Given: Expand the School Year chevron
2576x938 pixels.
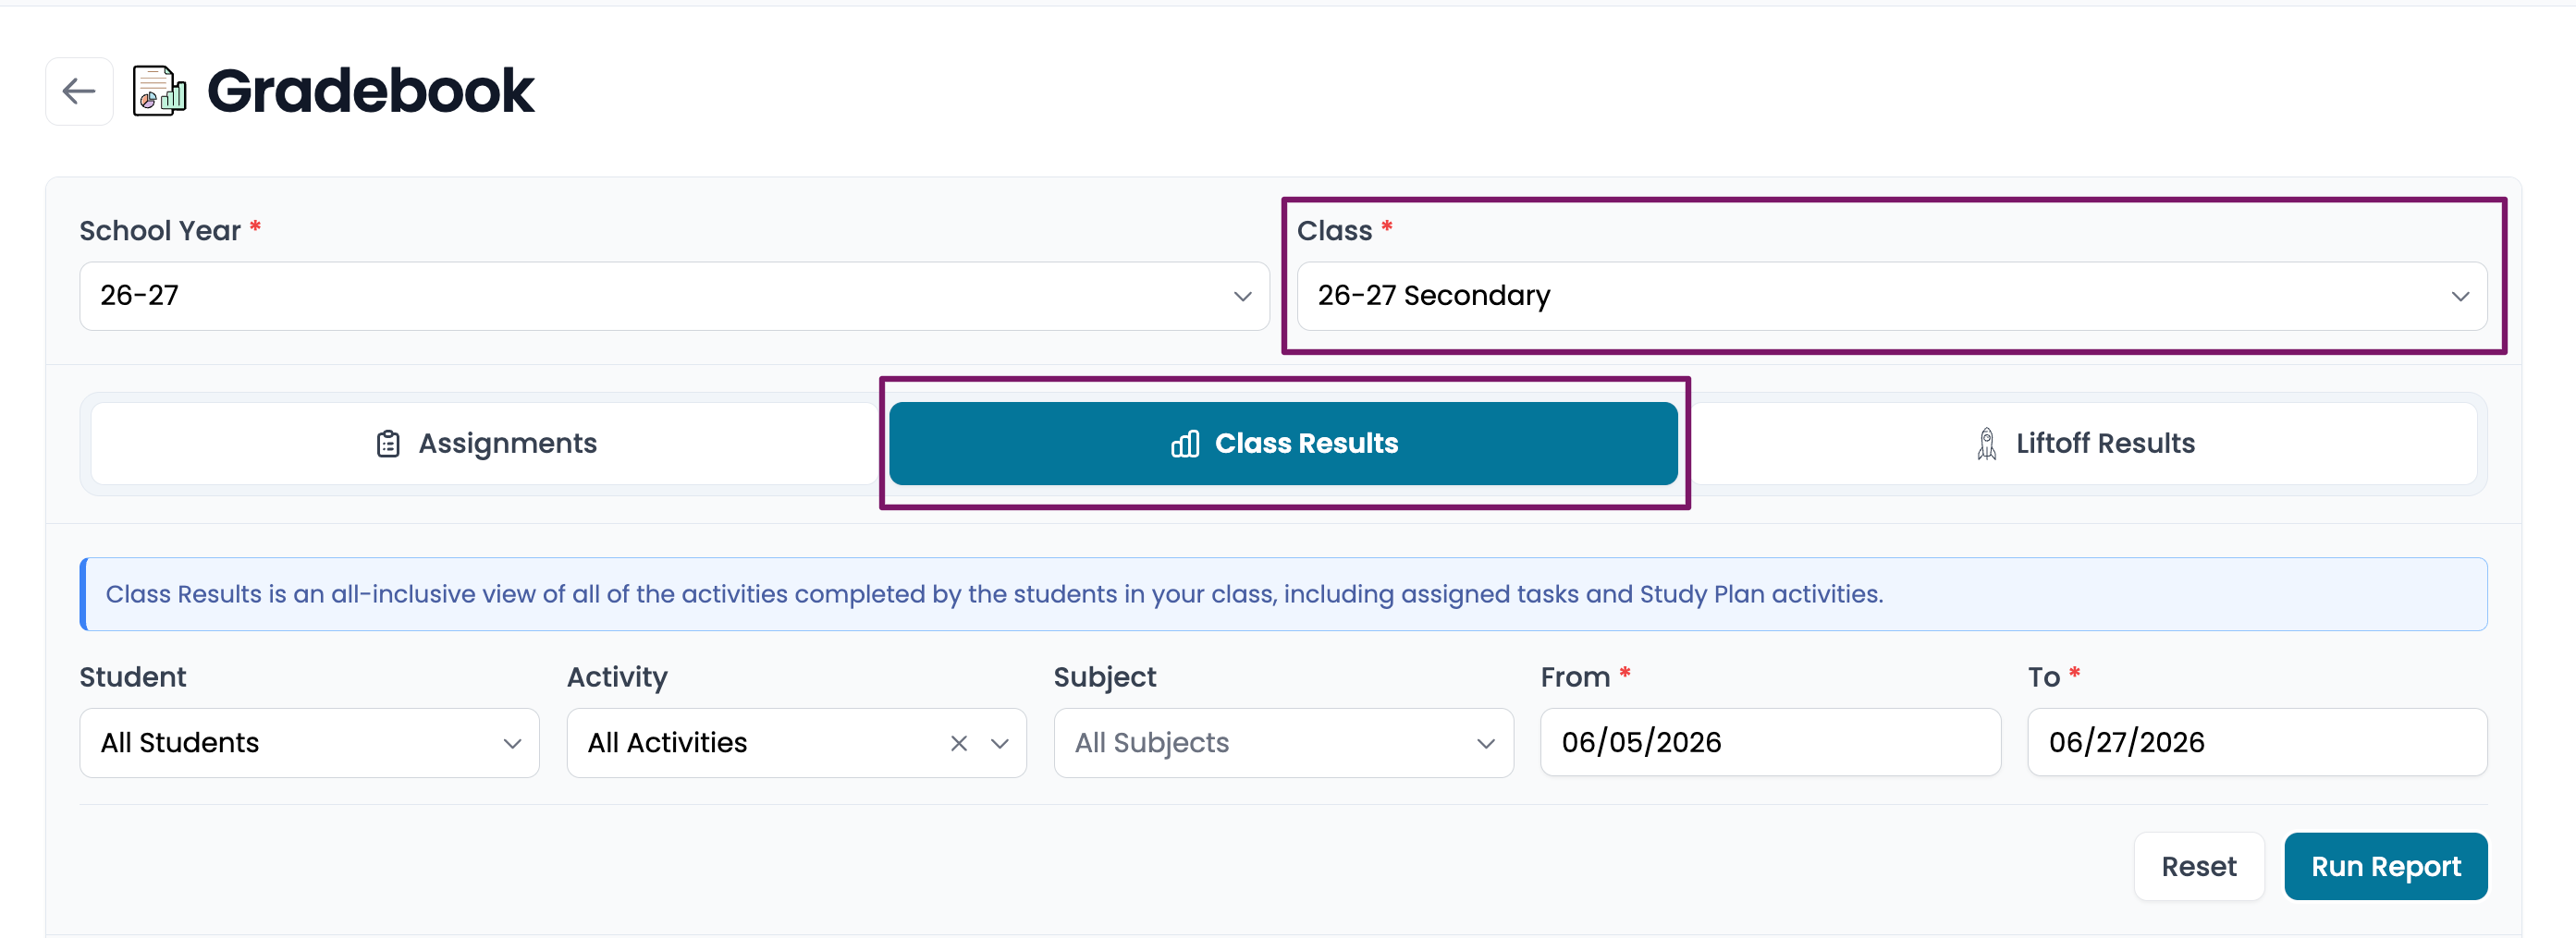Looking at the screenshot, I should pyautogui.click(x=1242, y=297).
